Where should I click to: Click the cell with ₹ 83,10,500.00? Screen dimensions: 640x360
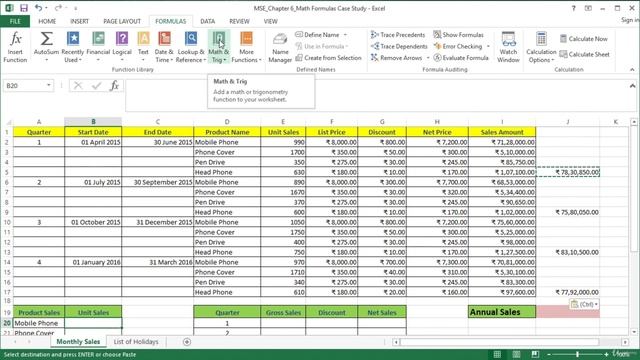click(x=568, y=252)
